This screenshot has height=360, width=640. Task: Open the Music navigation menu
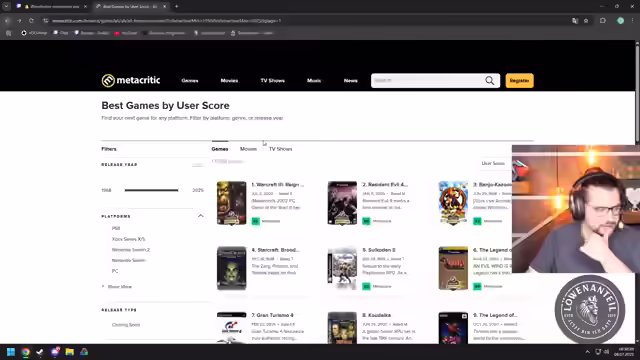(314, 81)
